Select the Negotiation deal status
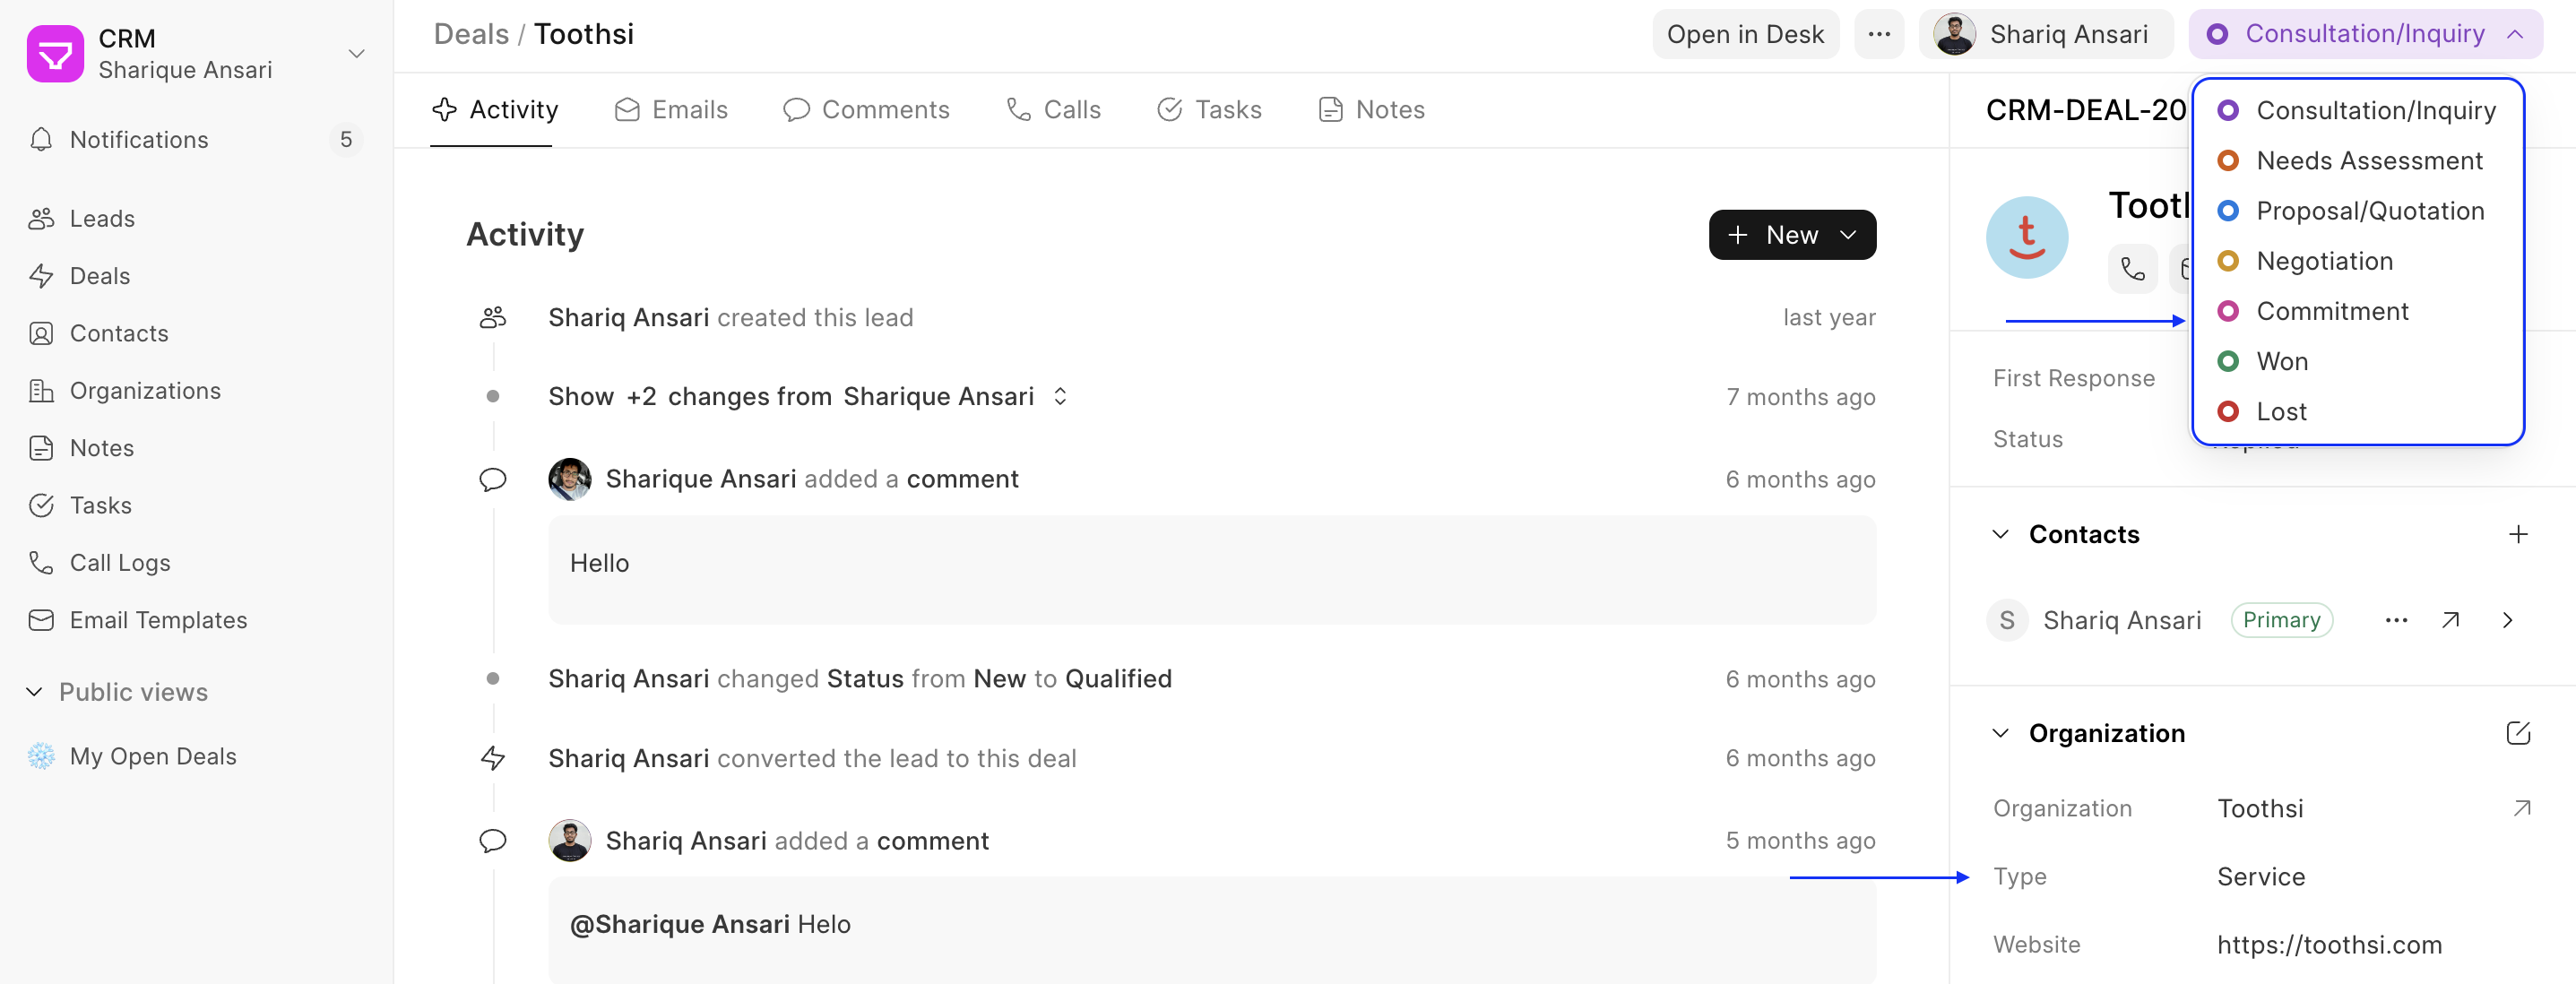The width and height of the screenshot is (2576, 984). [2325, 261]
